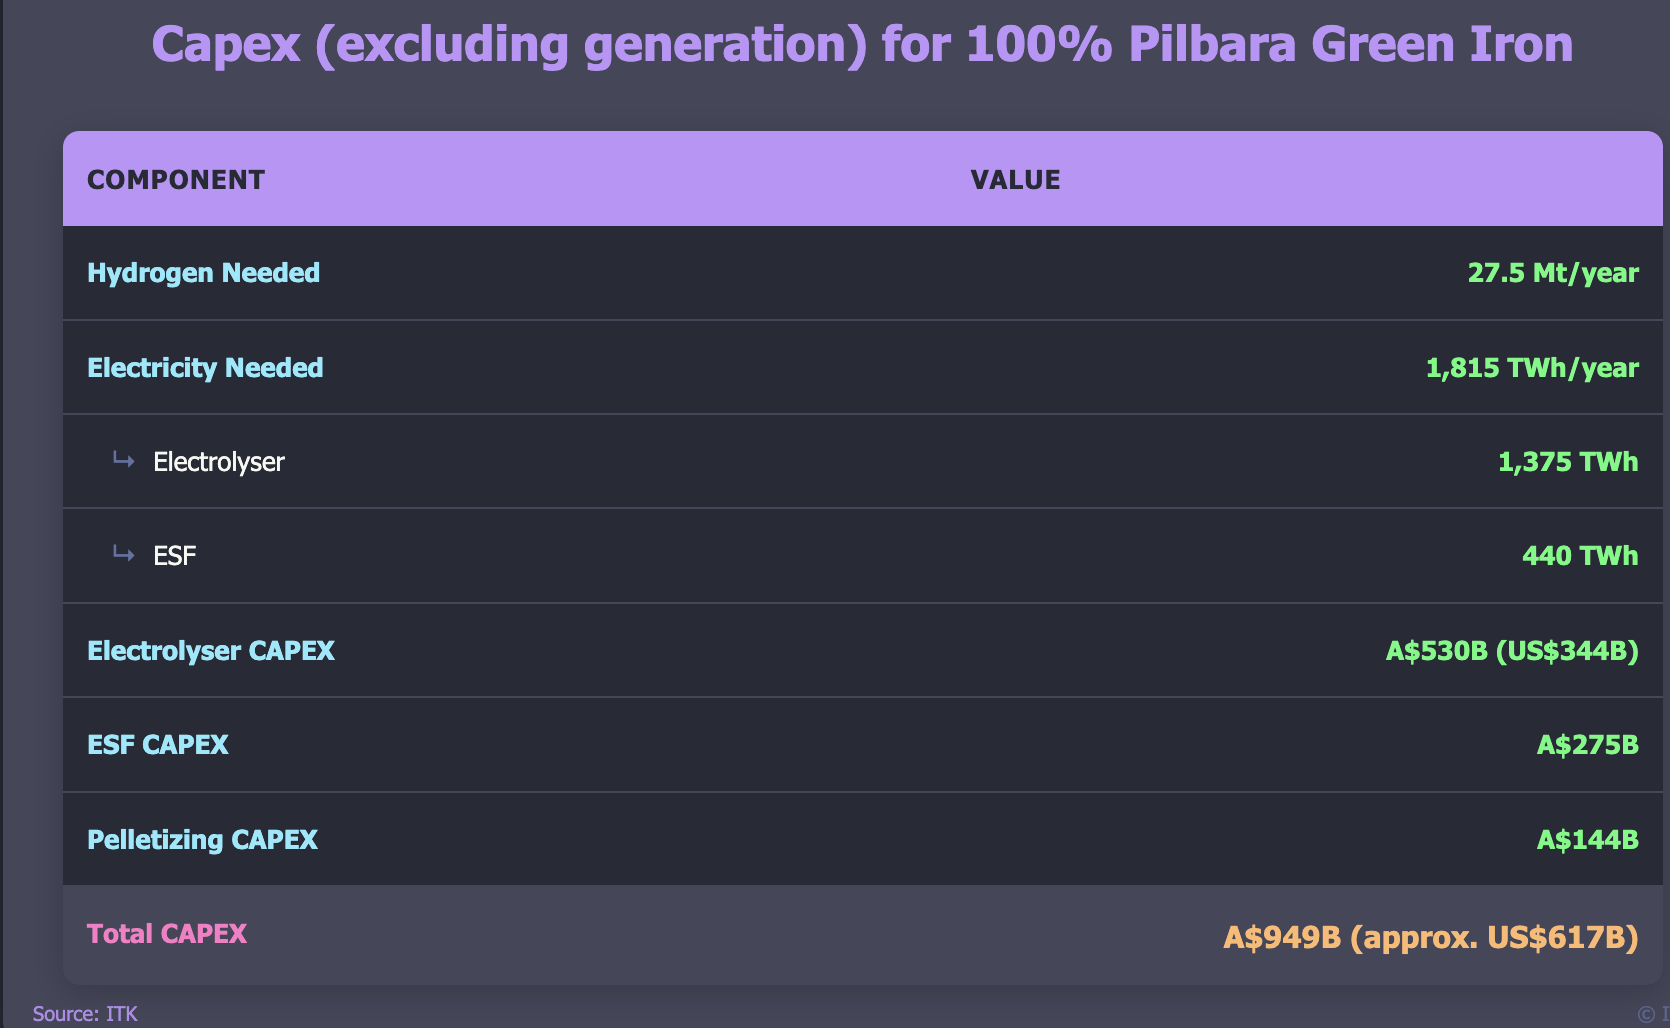This screenshot has width=1670, height=1028.
Task: Click the Source: ITK text
Action: point(85,1014)
